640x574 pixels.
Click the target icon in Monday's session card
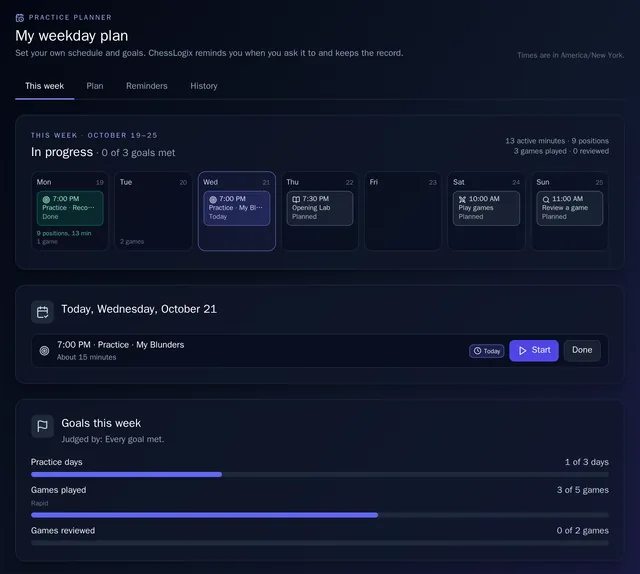[46, 199]
